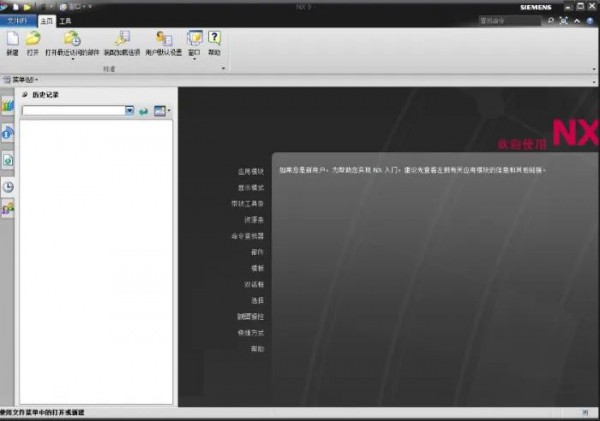Click the blue globe help icon
This screenshot has width=600, height=421.
click(590, 21)
